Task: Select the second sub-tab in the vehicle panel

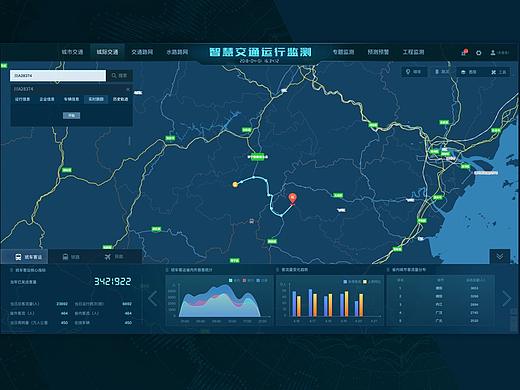Action: pos(47,99)
